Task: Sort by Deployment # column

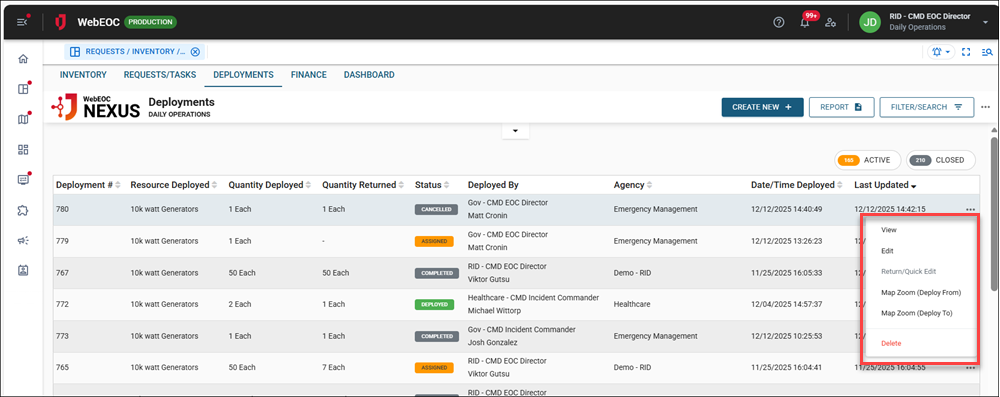Action: 88,185
